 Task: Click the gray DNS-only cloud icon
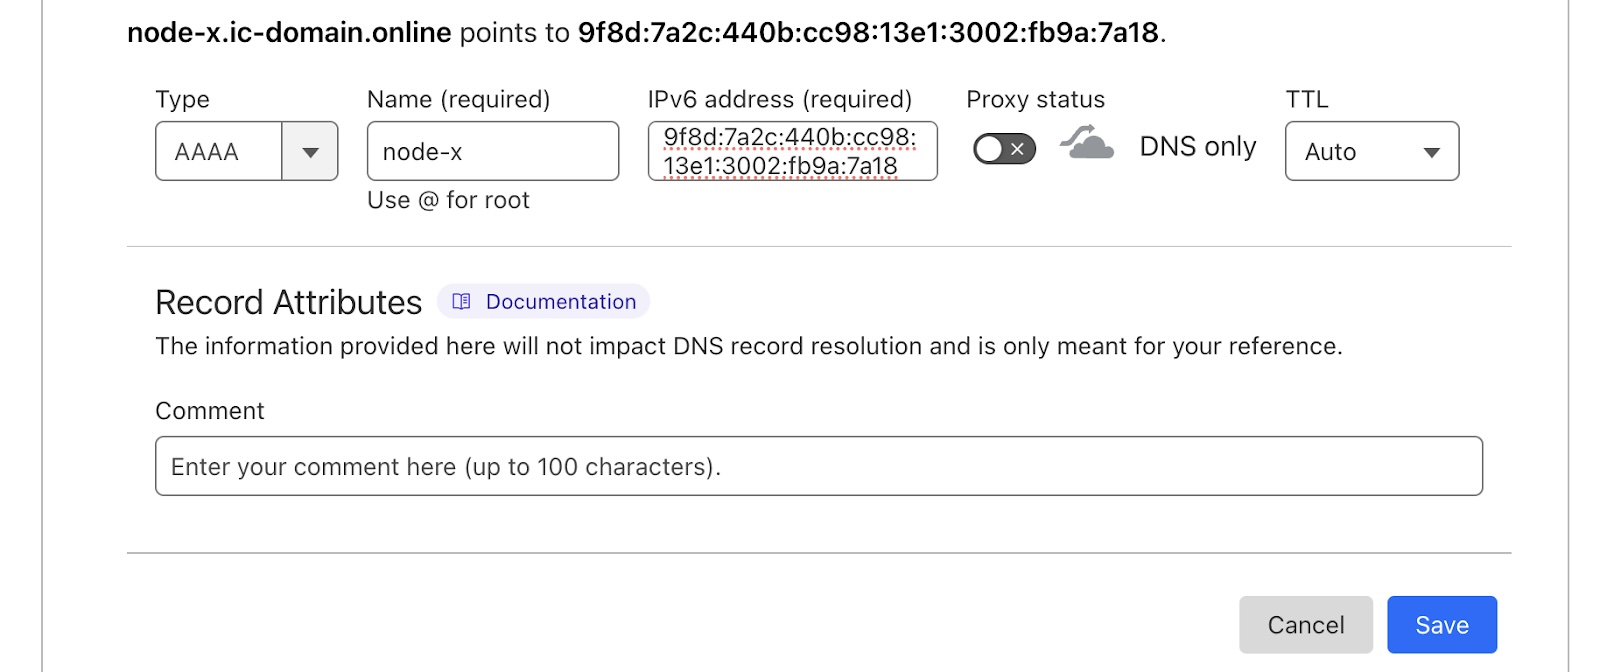coord(1087,142)
